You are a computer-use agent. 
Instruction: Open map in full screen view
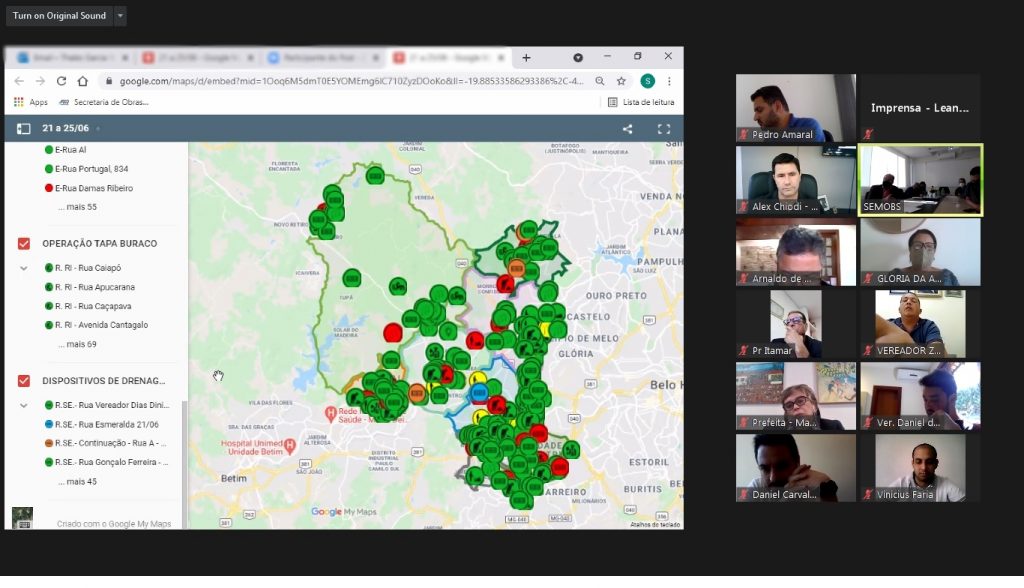[x=663, y=129]
